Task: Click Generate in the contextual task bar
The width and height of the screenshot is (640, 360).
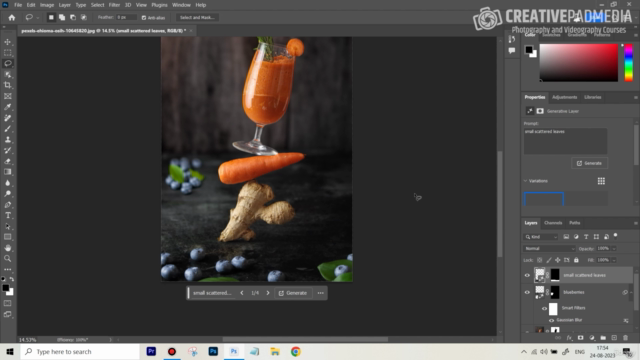Action: pos(293,293)
